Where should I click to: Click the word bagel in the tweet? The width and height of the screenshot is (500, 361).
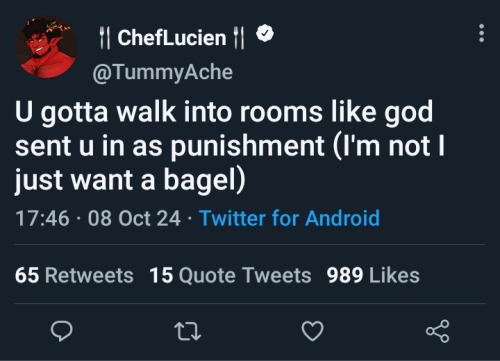coord(199,181)
